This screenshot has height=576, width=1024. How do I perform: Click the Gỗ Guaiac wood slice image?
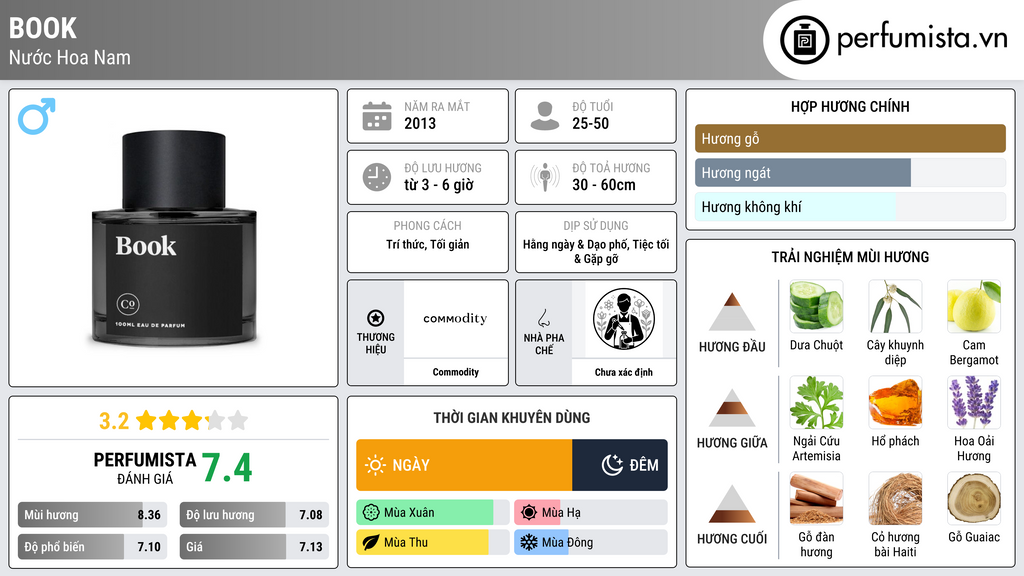click(x=974, y=498)
